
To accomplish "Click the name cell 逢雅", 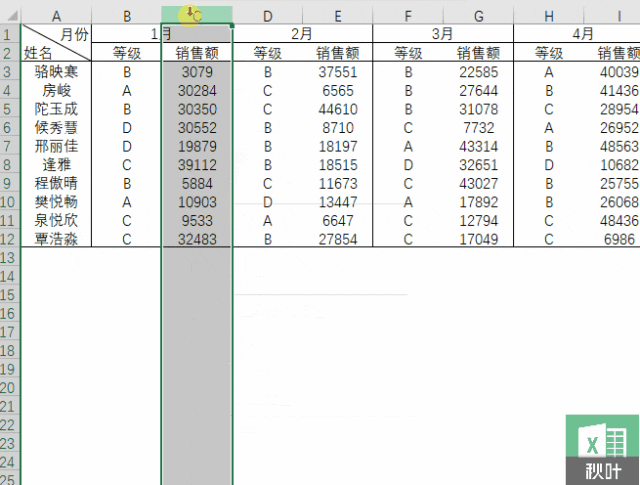I will pos(56,165).
